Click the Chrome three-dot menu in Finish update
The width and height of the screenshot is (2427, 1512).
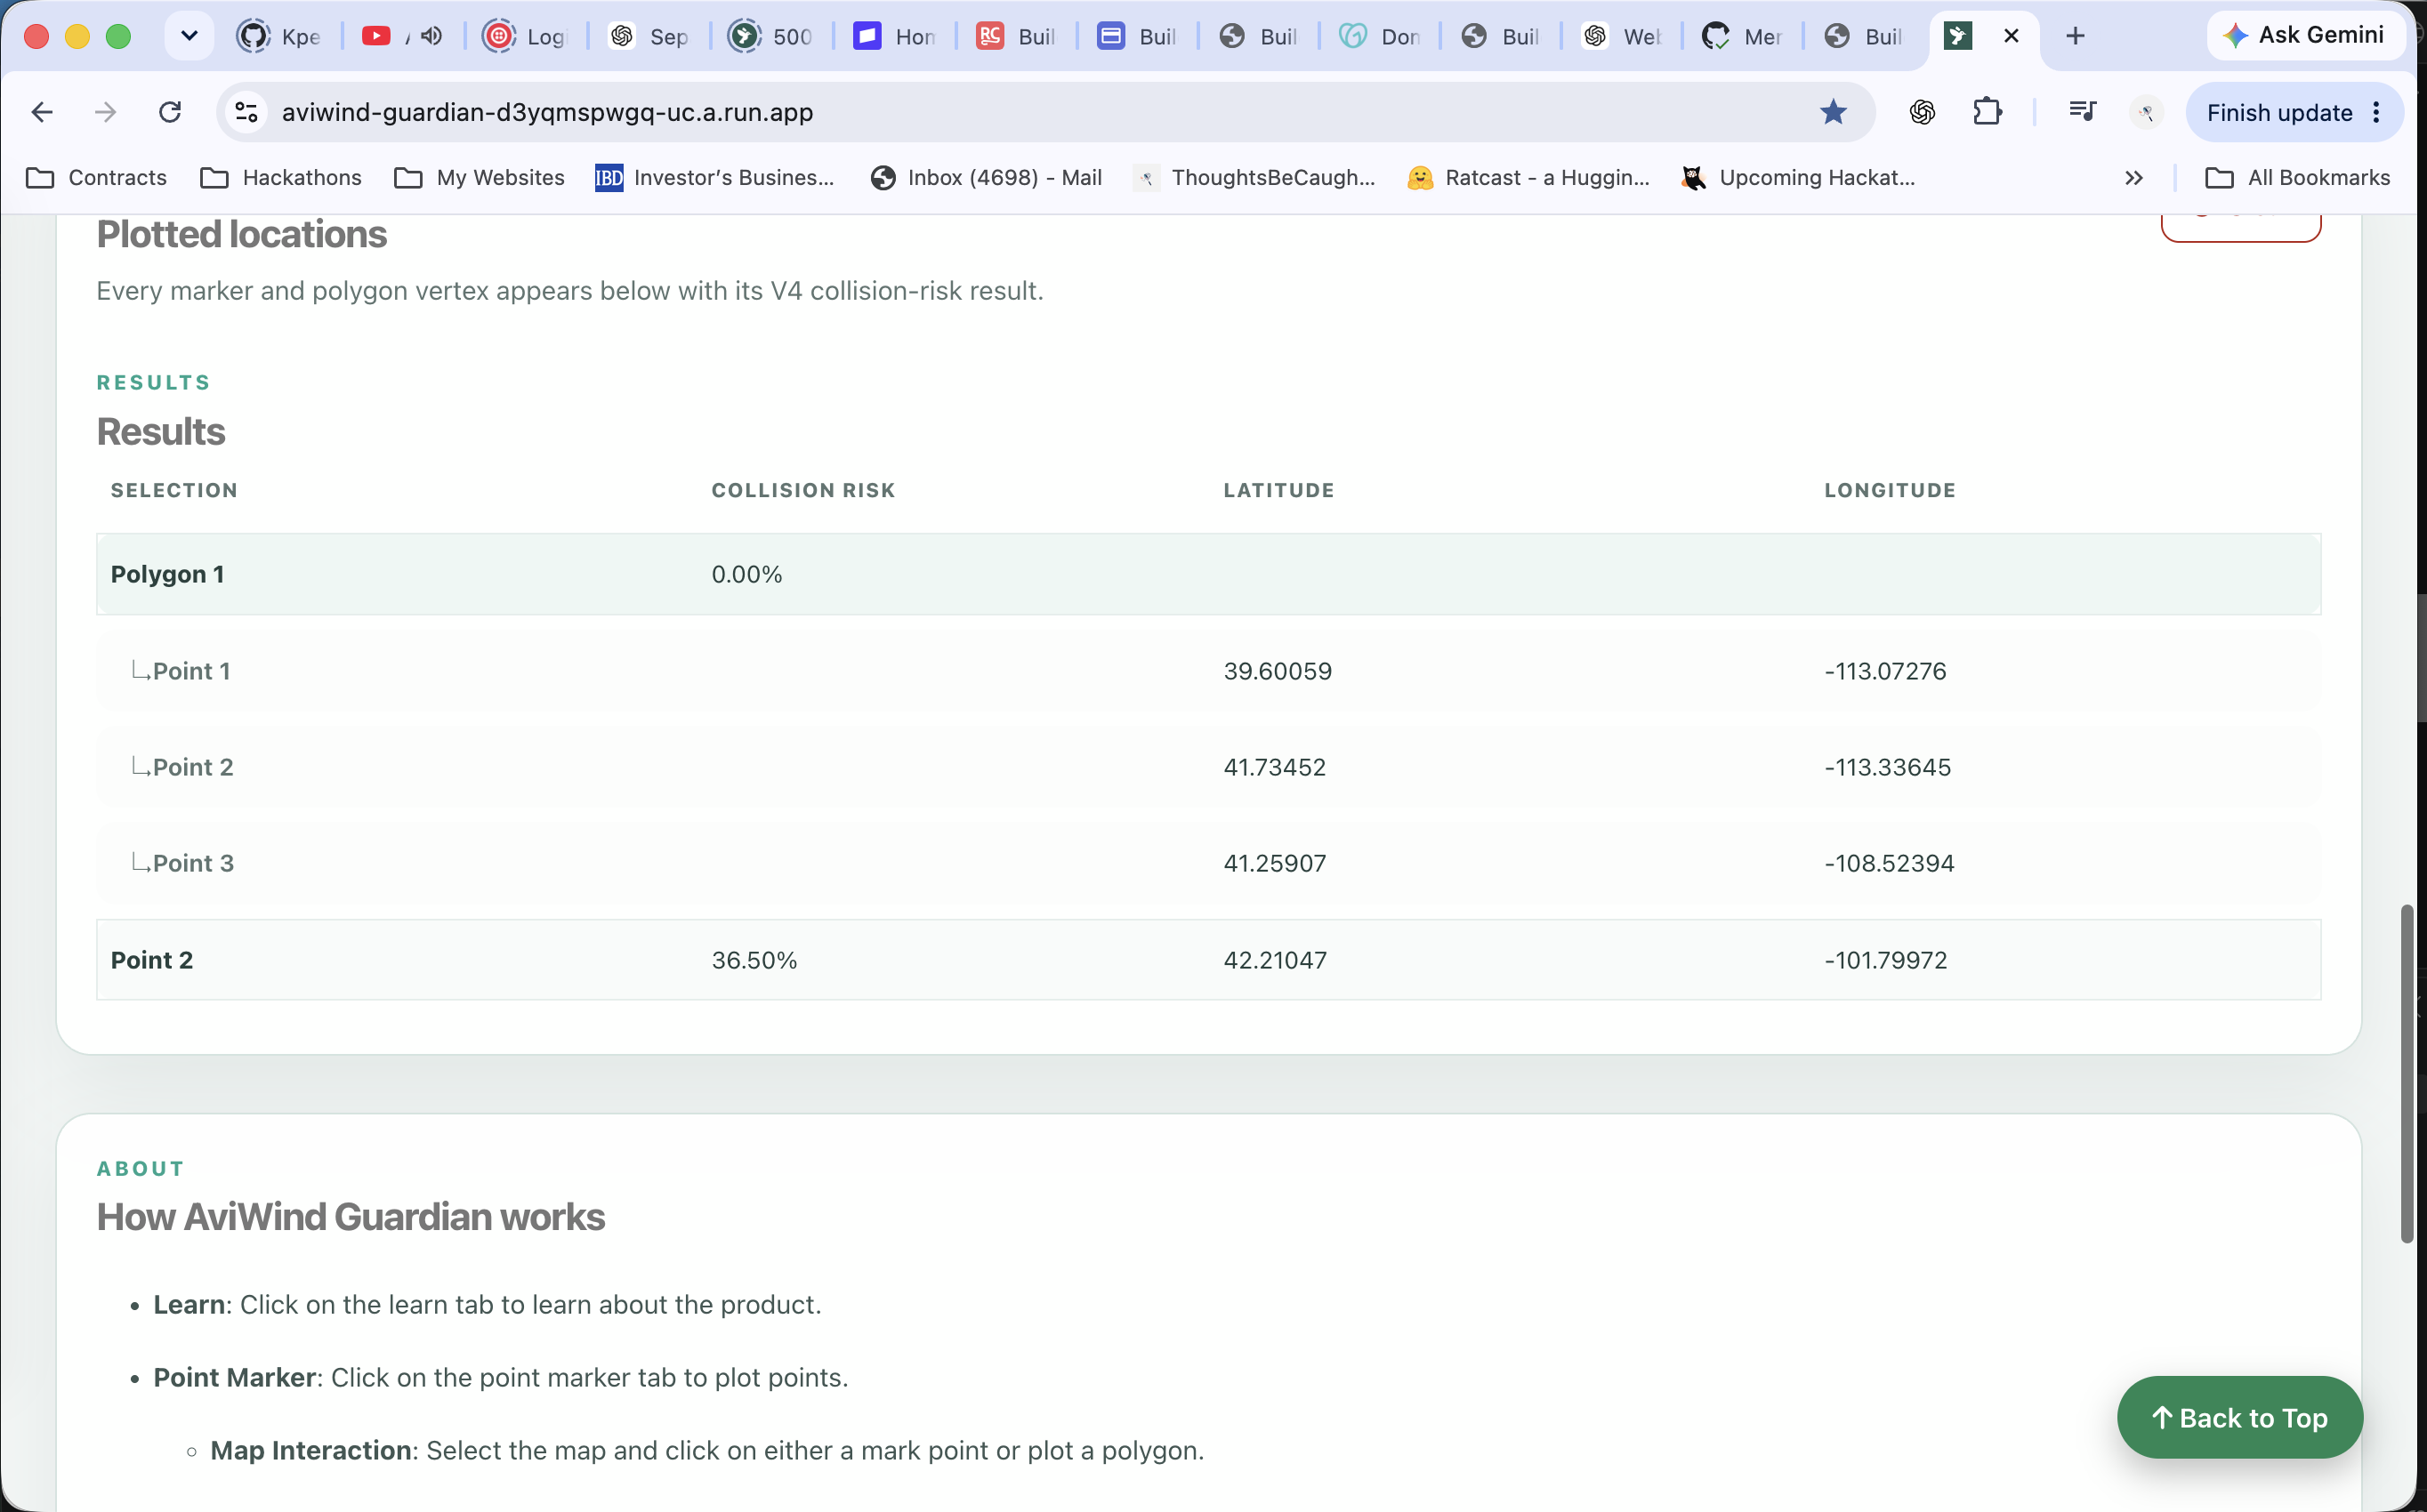[x=2376, y=112]
